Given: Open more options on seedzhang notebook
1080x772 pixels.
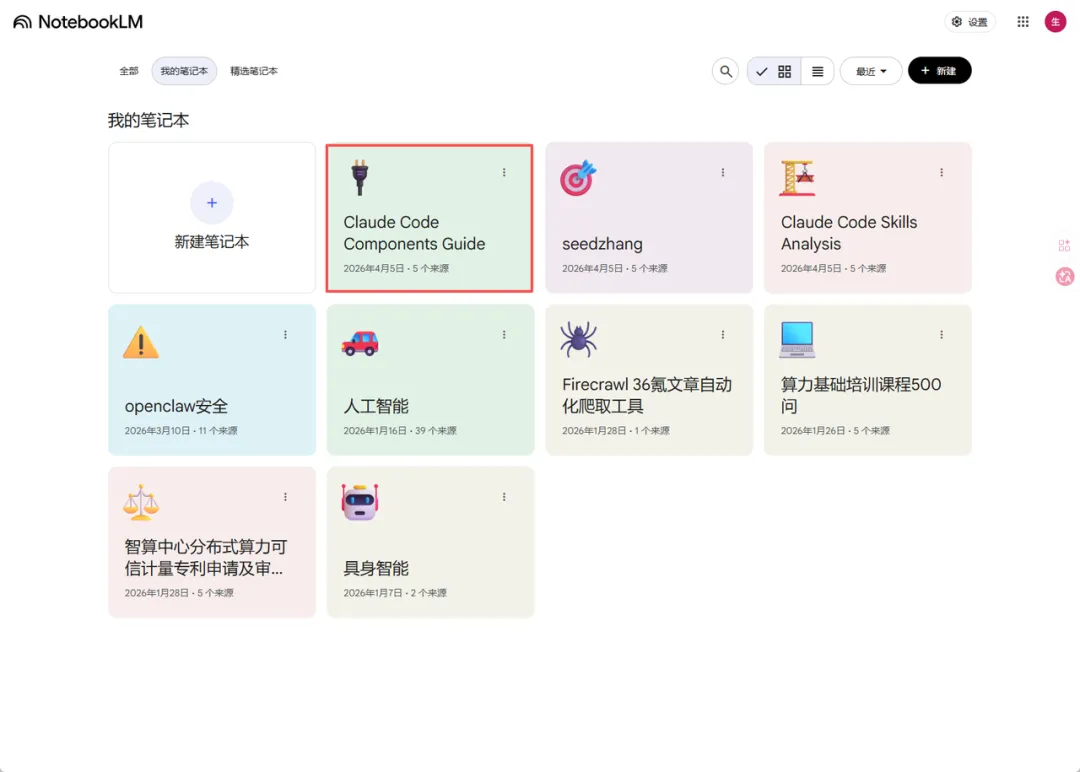Looking at the screenshot, I should [722, 173].
